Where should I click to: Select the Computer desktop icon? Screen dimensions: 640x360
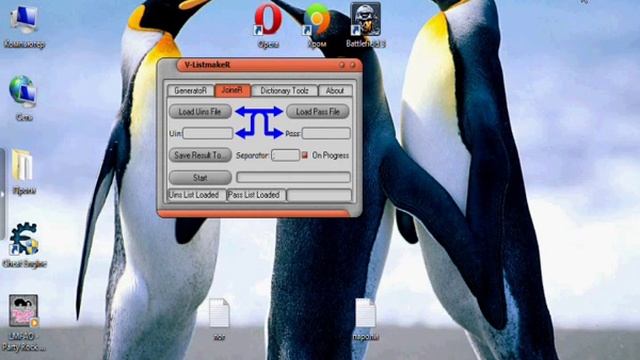tap(24, 26)
